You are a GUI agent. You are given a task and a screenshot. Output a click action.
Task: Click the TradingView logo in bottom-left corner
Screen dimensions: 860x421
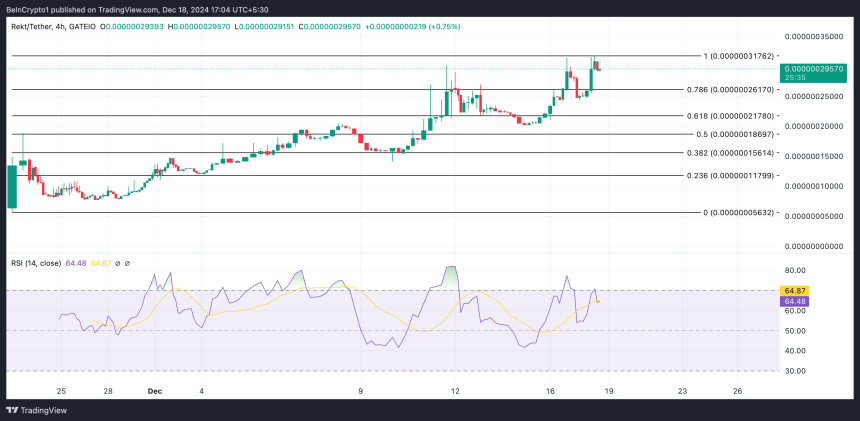coord(36,410)
